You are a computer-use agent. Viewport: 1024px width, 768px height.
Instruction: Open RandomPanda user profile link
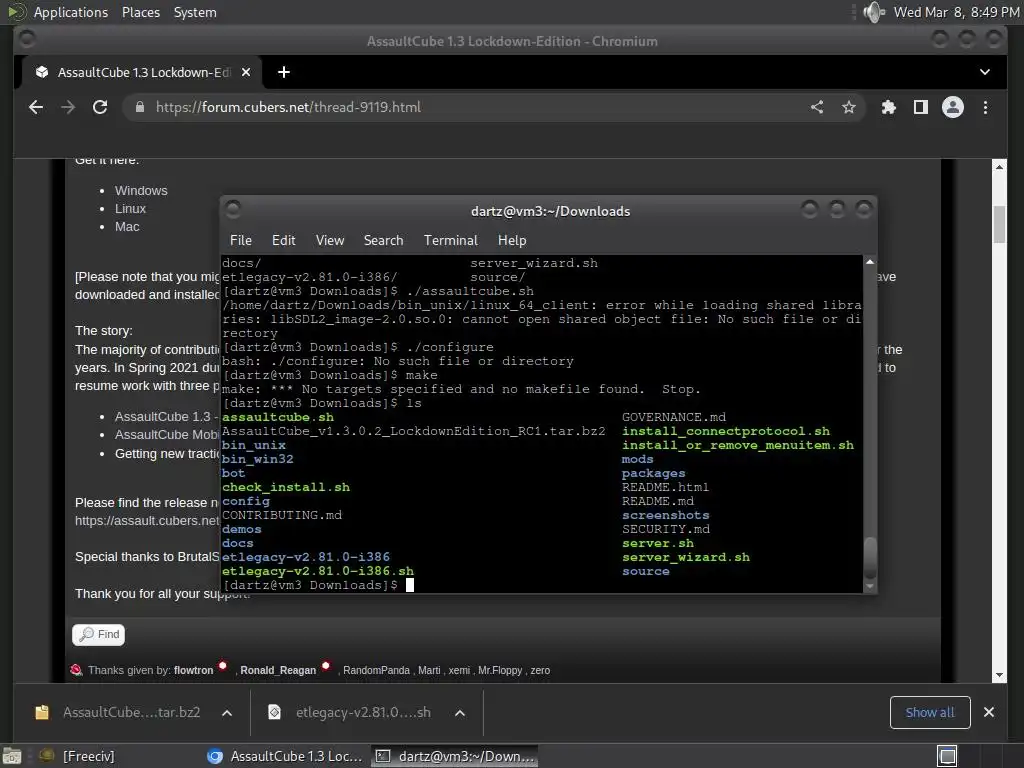coord(376,670)
